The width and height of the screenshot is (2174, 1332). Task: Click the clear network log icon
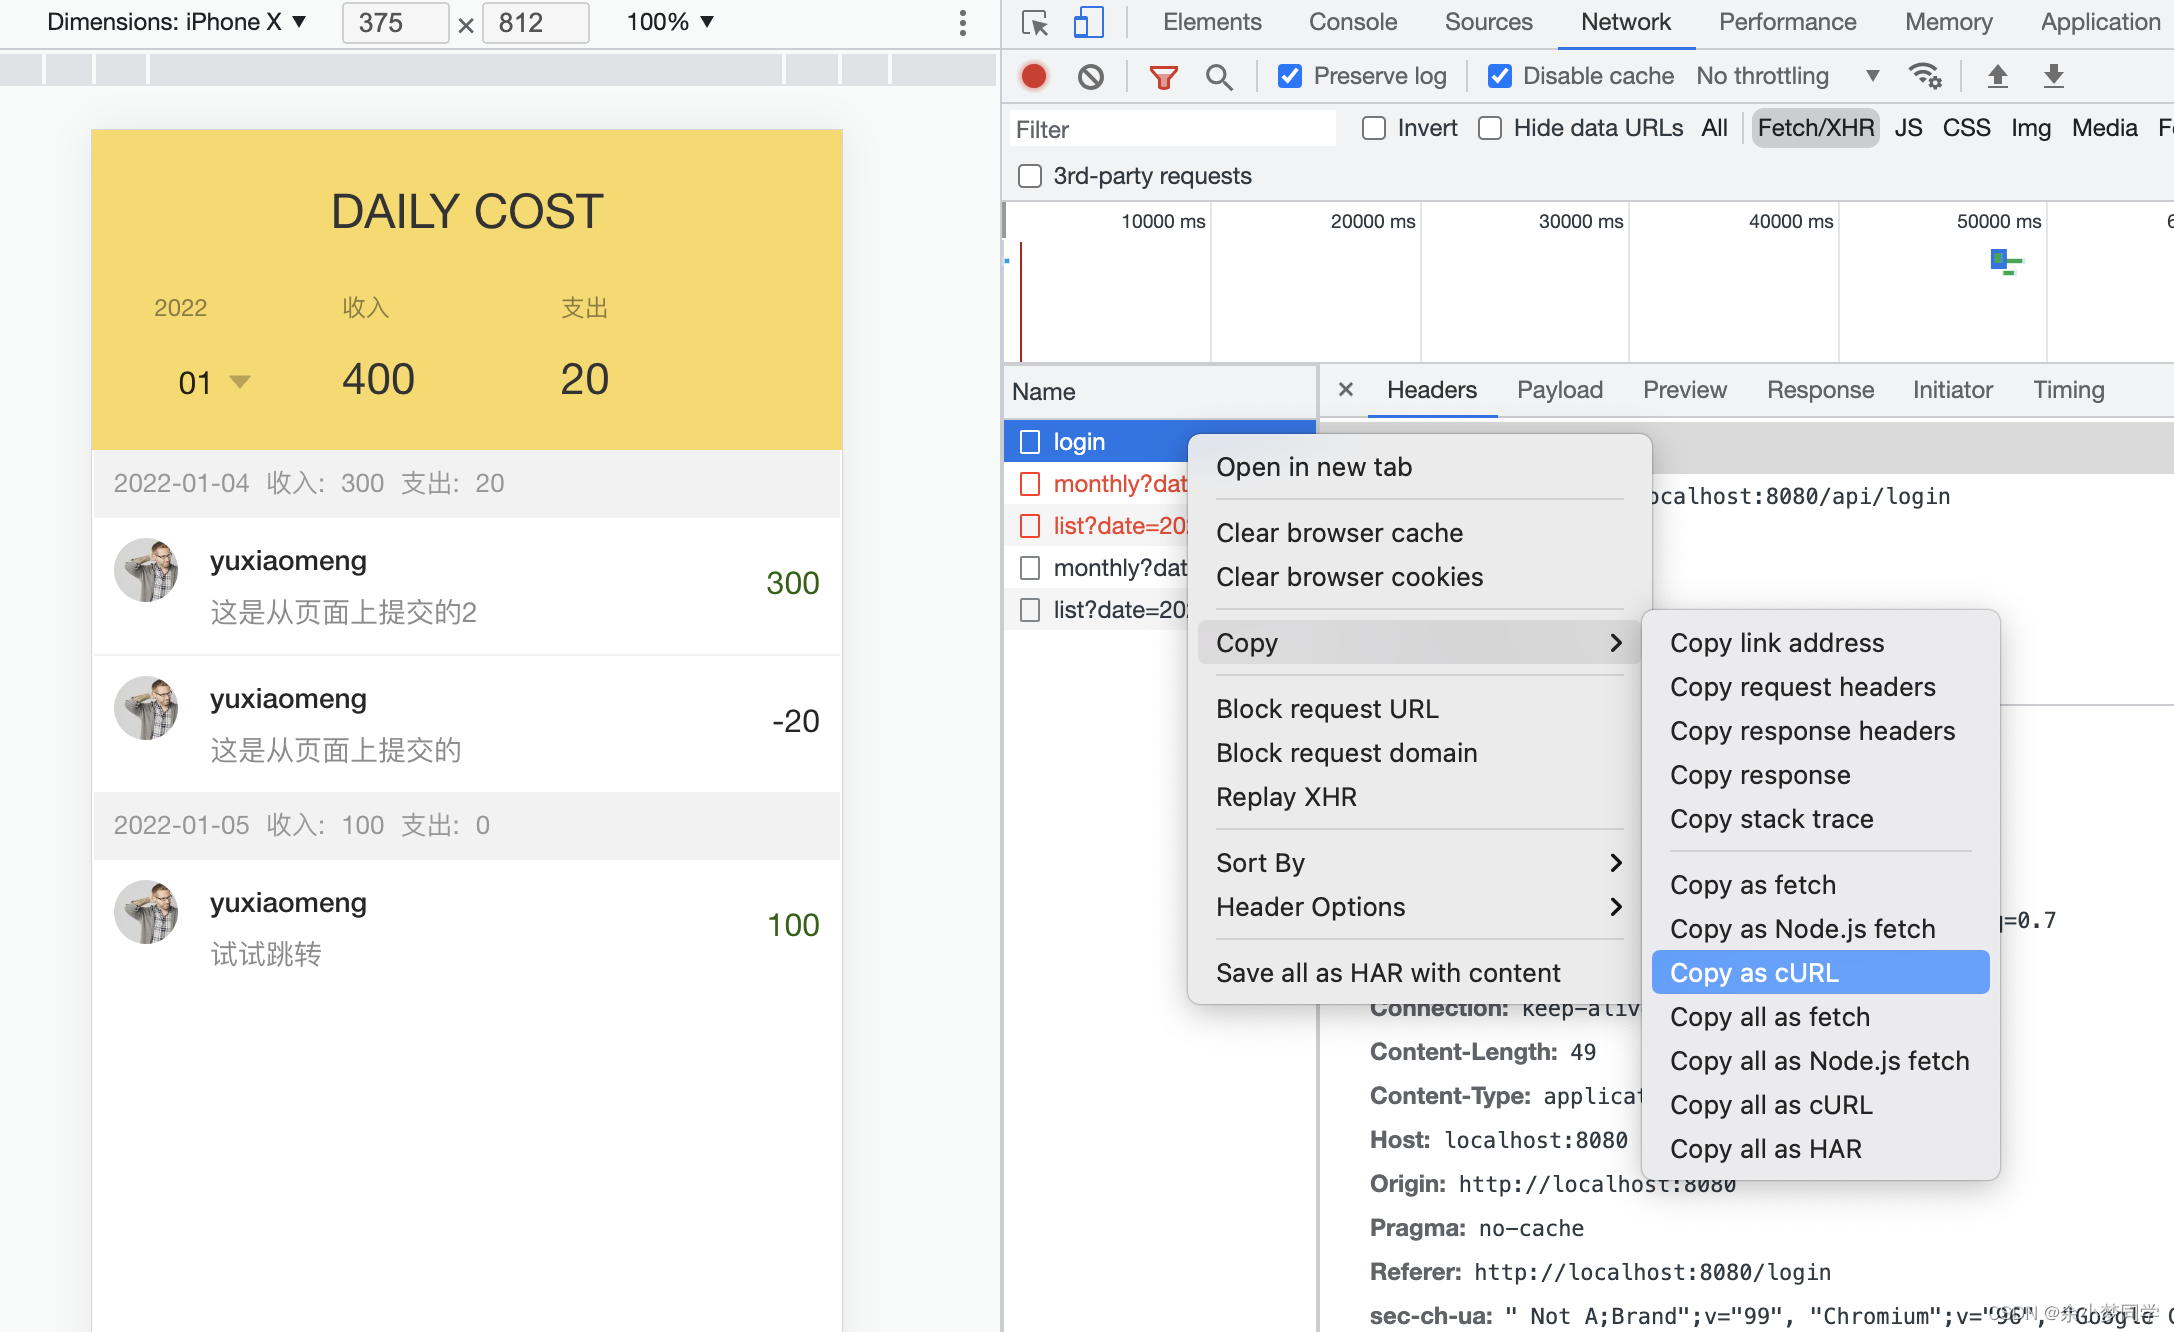(1091, 76)
